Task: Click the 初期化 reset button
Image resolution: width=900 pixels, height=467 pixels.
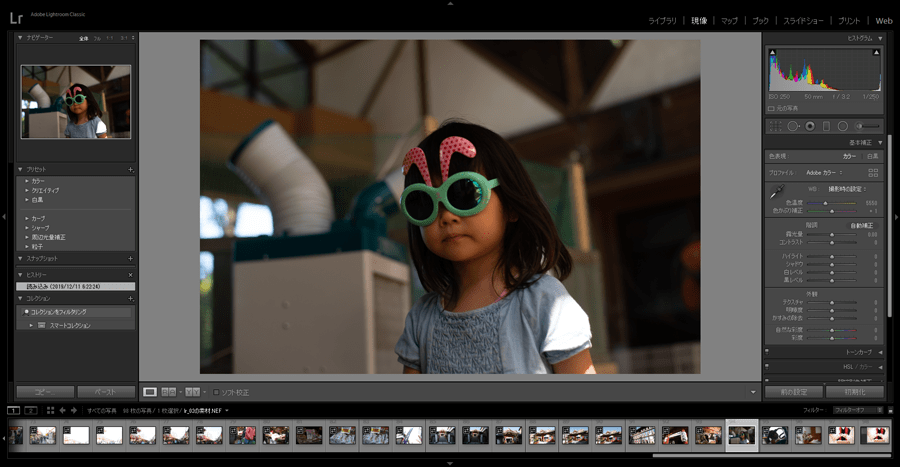Action: 856,392
